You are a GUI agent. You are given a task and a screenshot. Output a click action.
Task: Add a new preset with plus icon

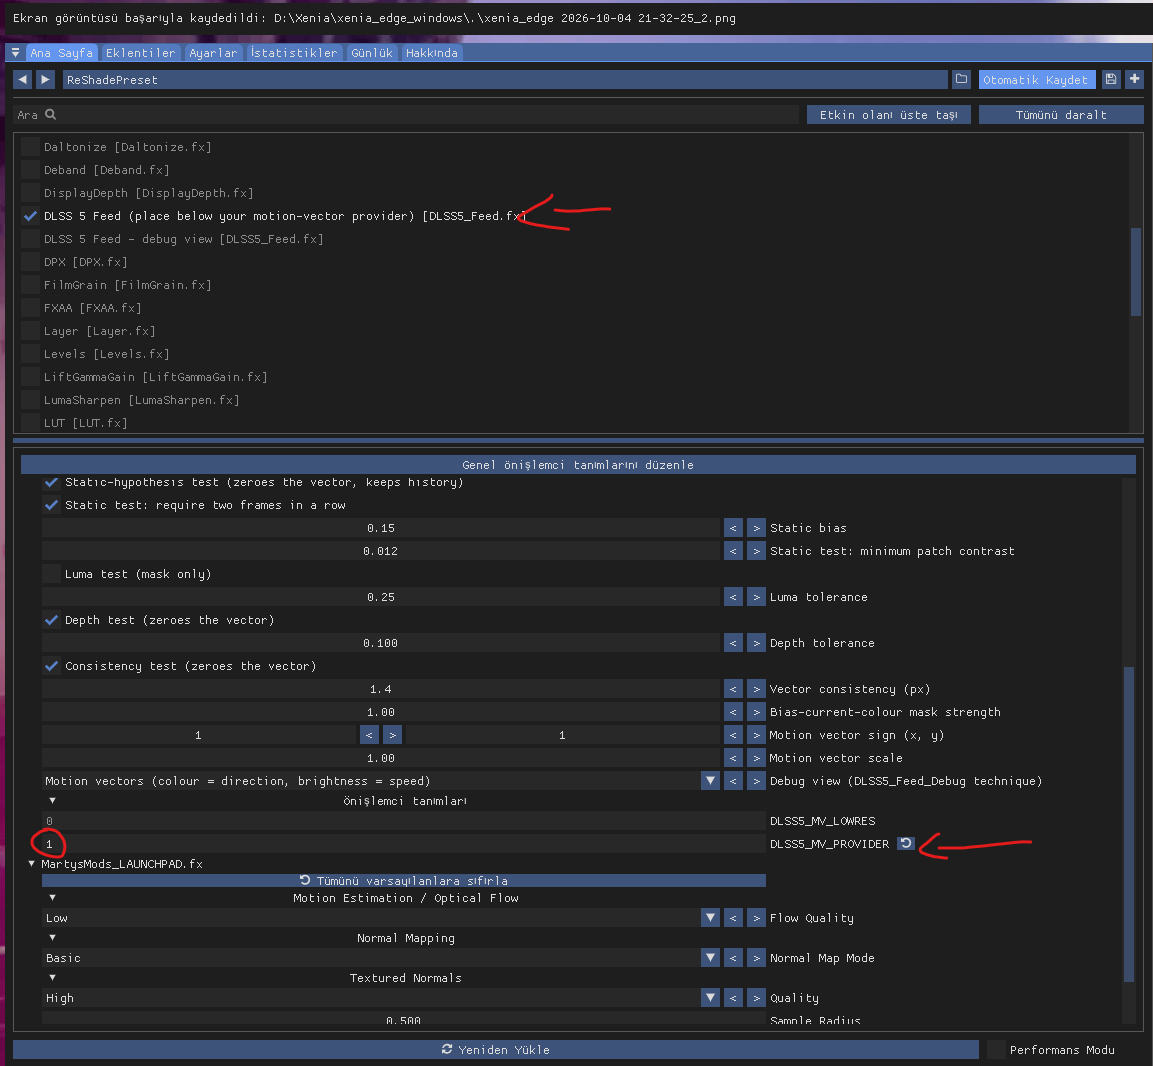coord(1135,79)
